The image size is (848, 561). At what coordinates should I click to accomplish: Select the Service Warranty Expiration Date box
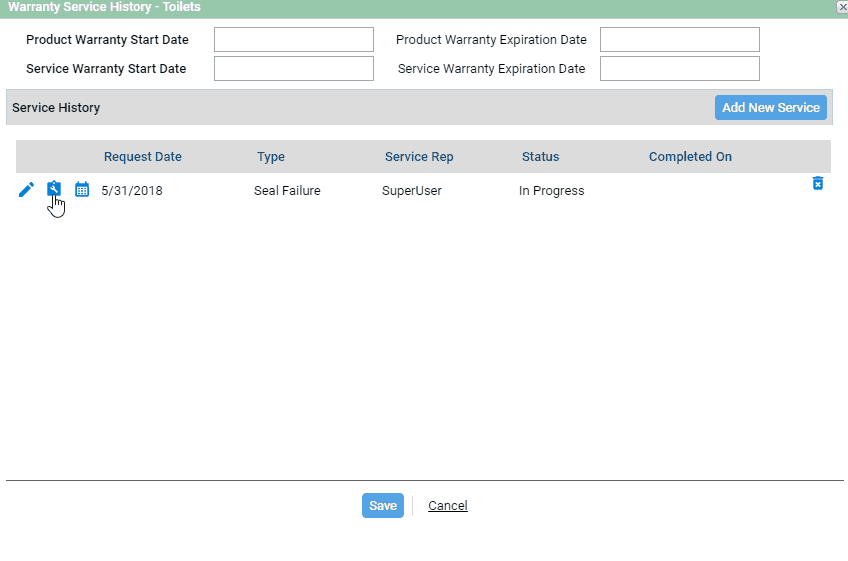click(680, 69)
